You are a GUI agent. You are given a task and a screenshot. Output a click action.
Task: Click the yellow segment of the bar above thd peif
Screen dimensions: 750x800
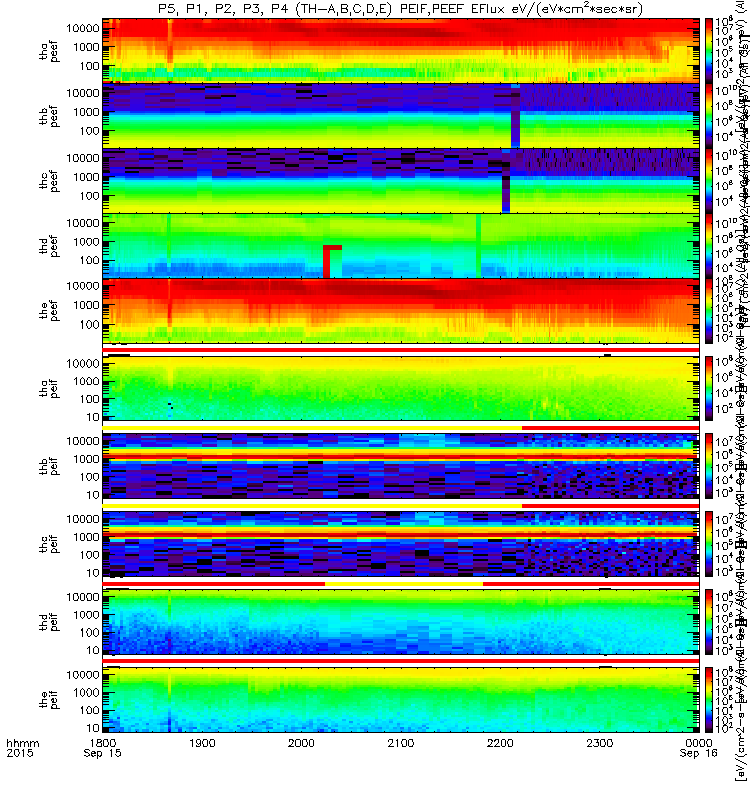(x=404, y=583)
